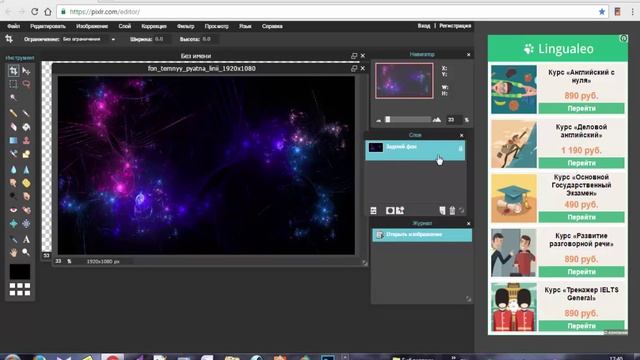Viewport: 640px width, 360px height.
Task: Select the Colorpicker eyedropper tool
Action: (x=13, y=240)
